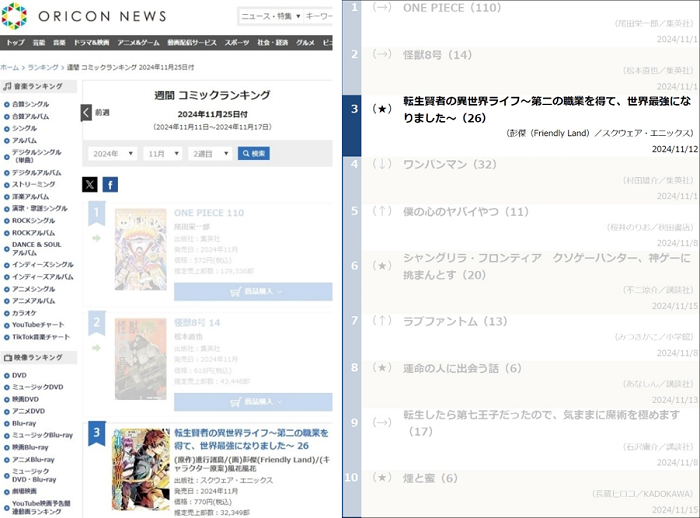Open グルメ in the navigation bar

(x=305, y=42)
